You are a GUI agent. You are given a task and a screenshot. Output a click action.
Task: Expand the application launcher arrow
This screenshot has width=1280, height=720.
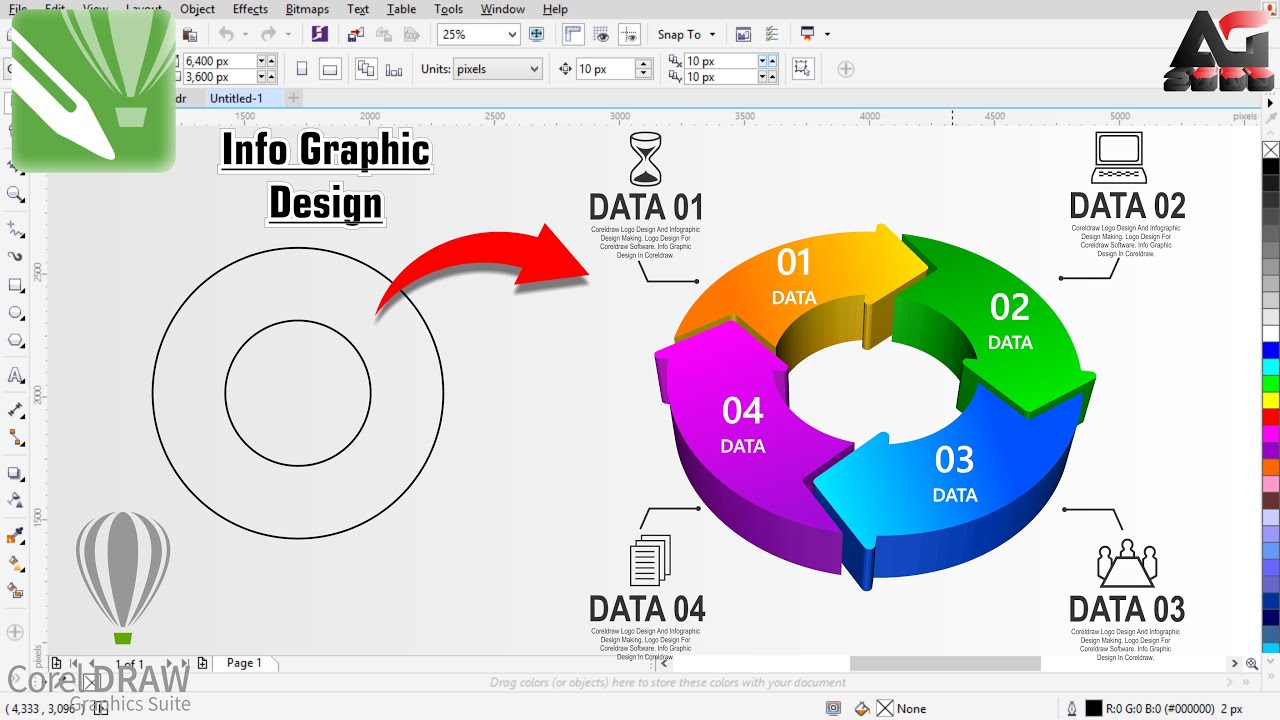tap(827, 34)
